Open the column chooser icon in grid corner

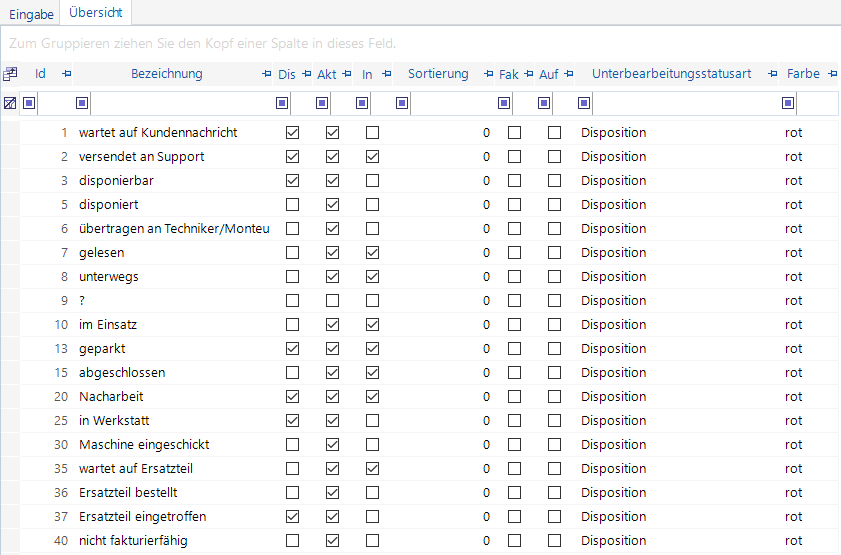(x=10, y=74)
